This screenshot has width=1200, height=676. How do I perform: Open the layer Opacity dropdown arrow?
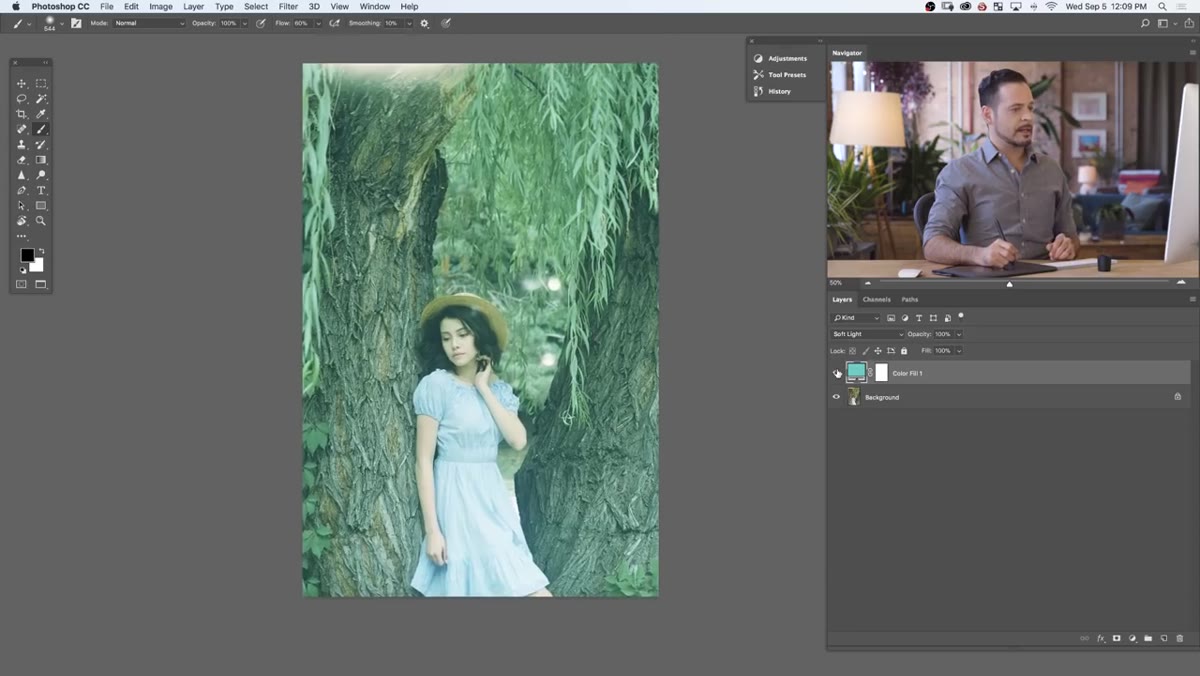coord(959,334)
